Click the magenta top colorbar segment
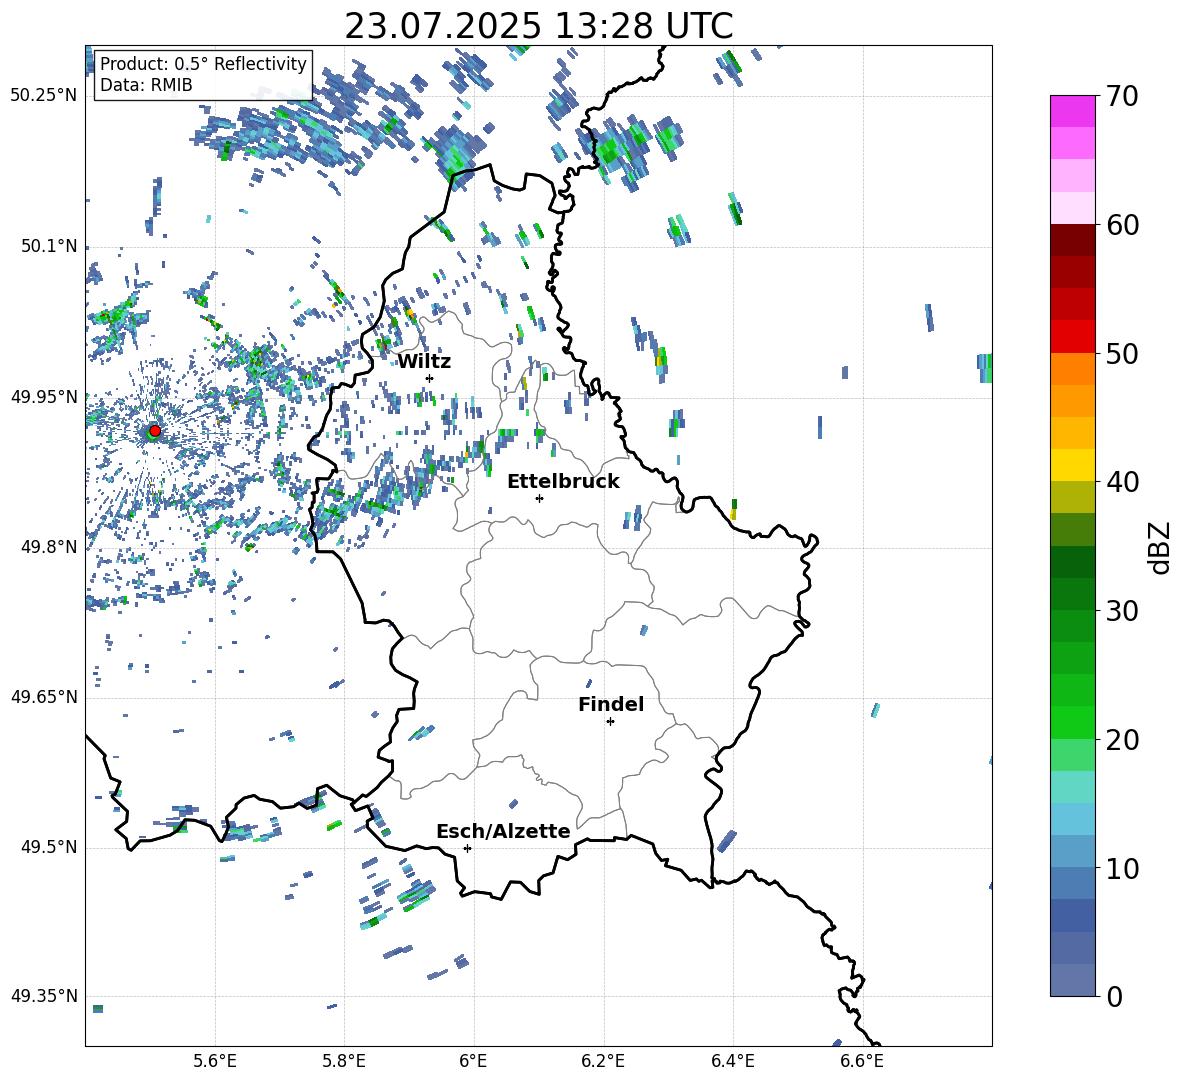Image resolution: width=1184 pixels, height=1081 pixels. [x=1072, y=111]
